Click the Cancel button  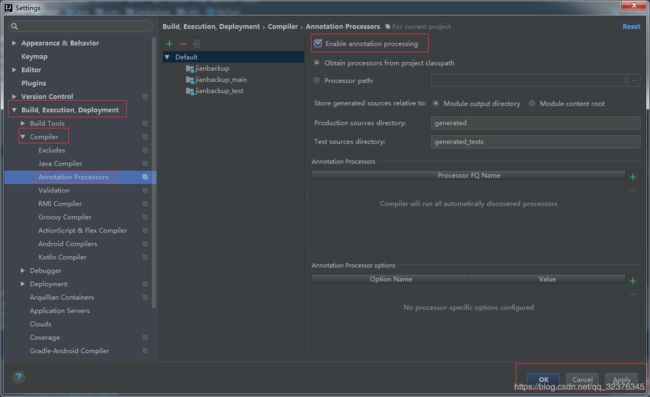coord(582,379)
